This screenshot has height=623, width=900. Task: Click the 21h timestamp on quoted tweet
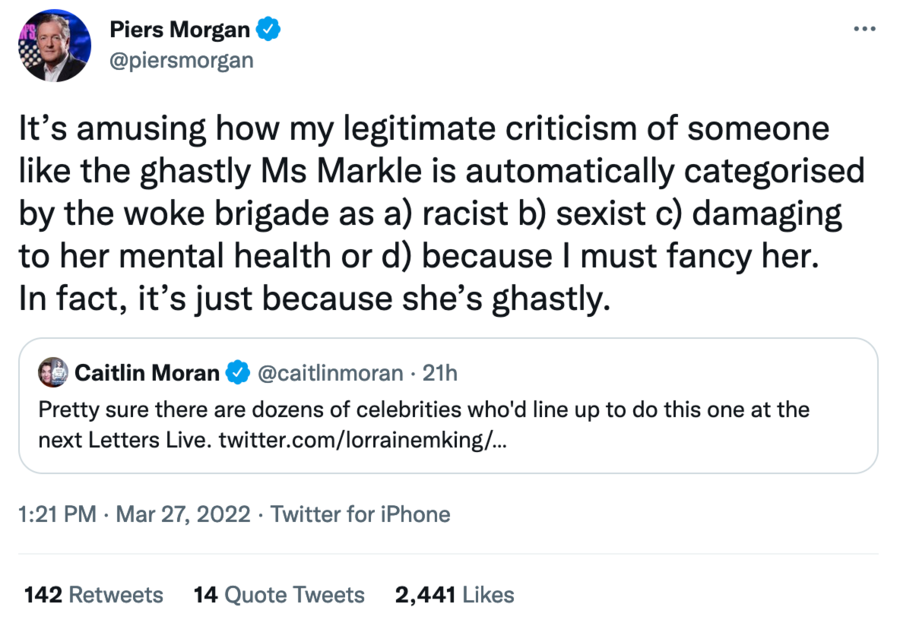(440, 373)
